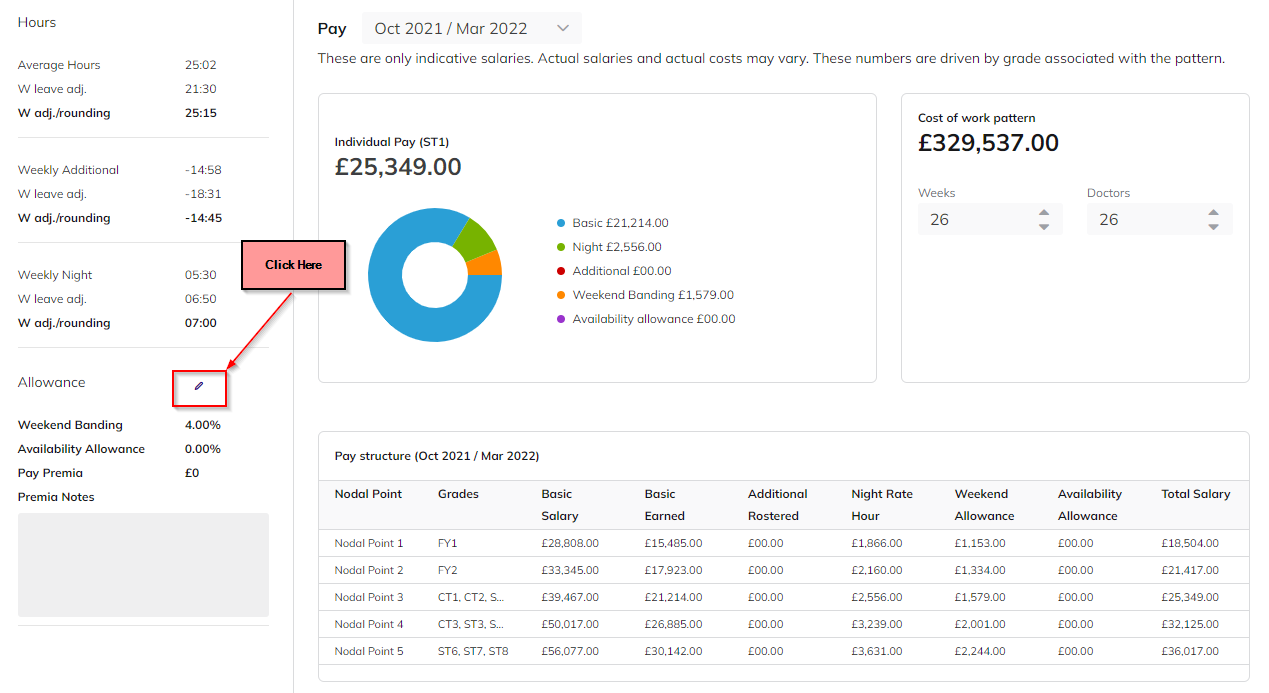1269x693 pixels.
Task: Click the £3,239.00 night rate cell
Action: (877, 624)
